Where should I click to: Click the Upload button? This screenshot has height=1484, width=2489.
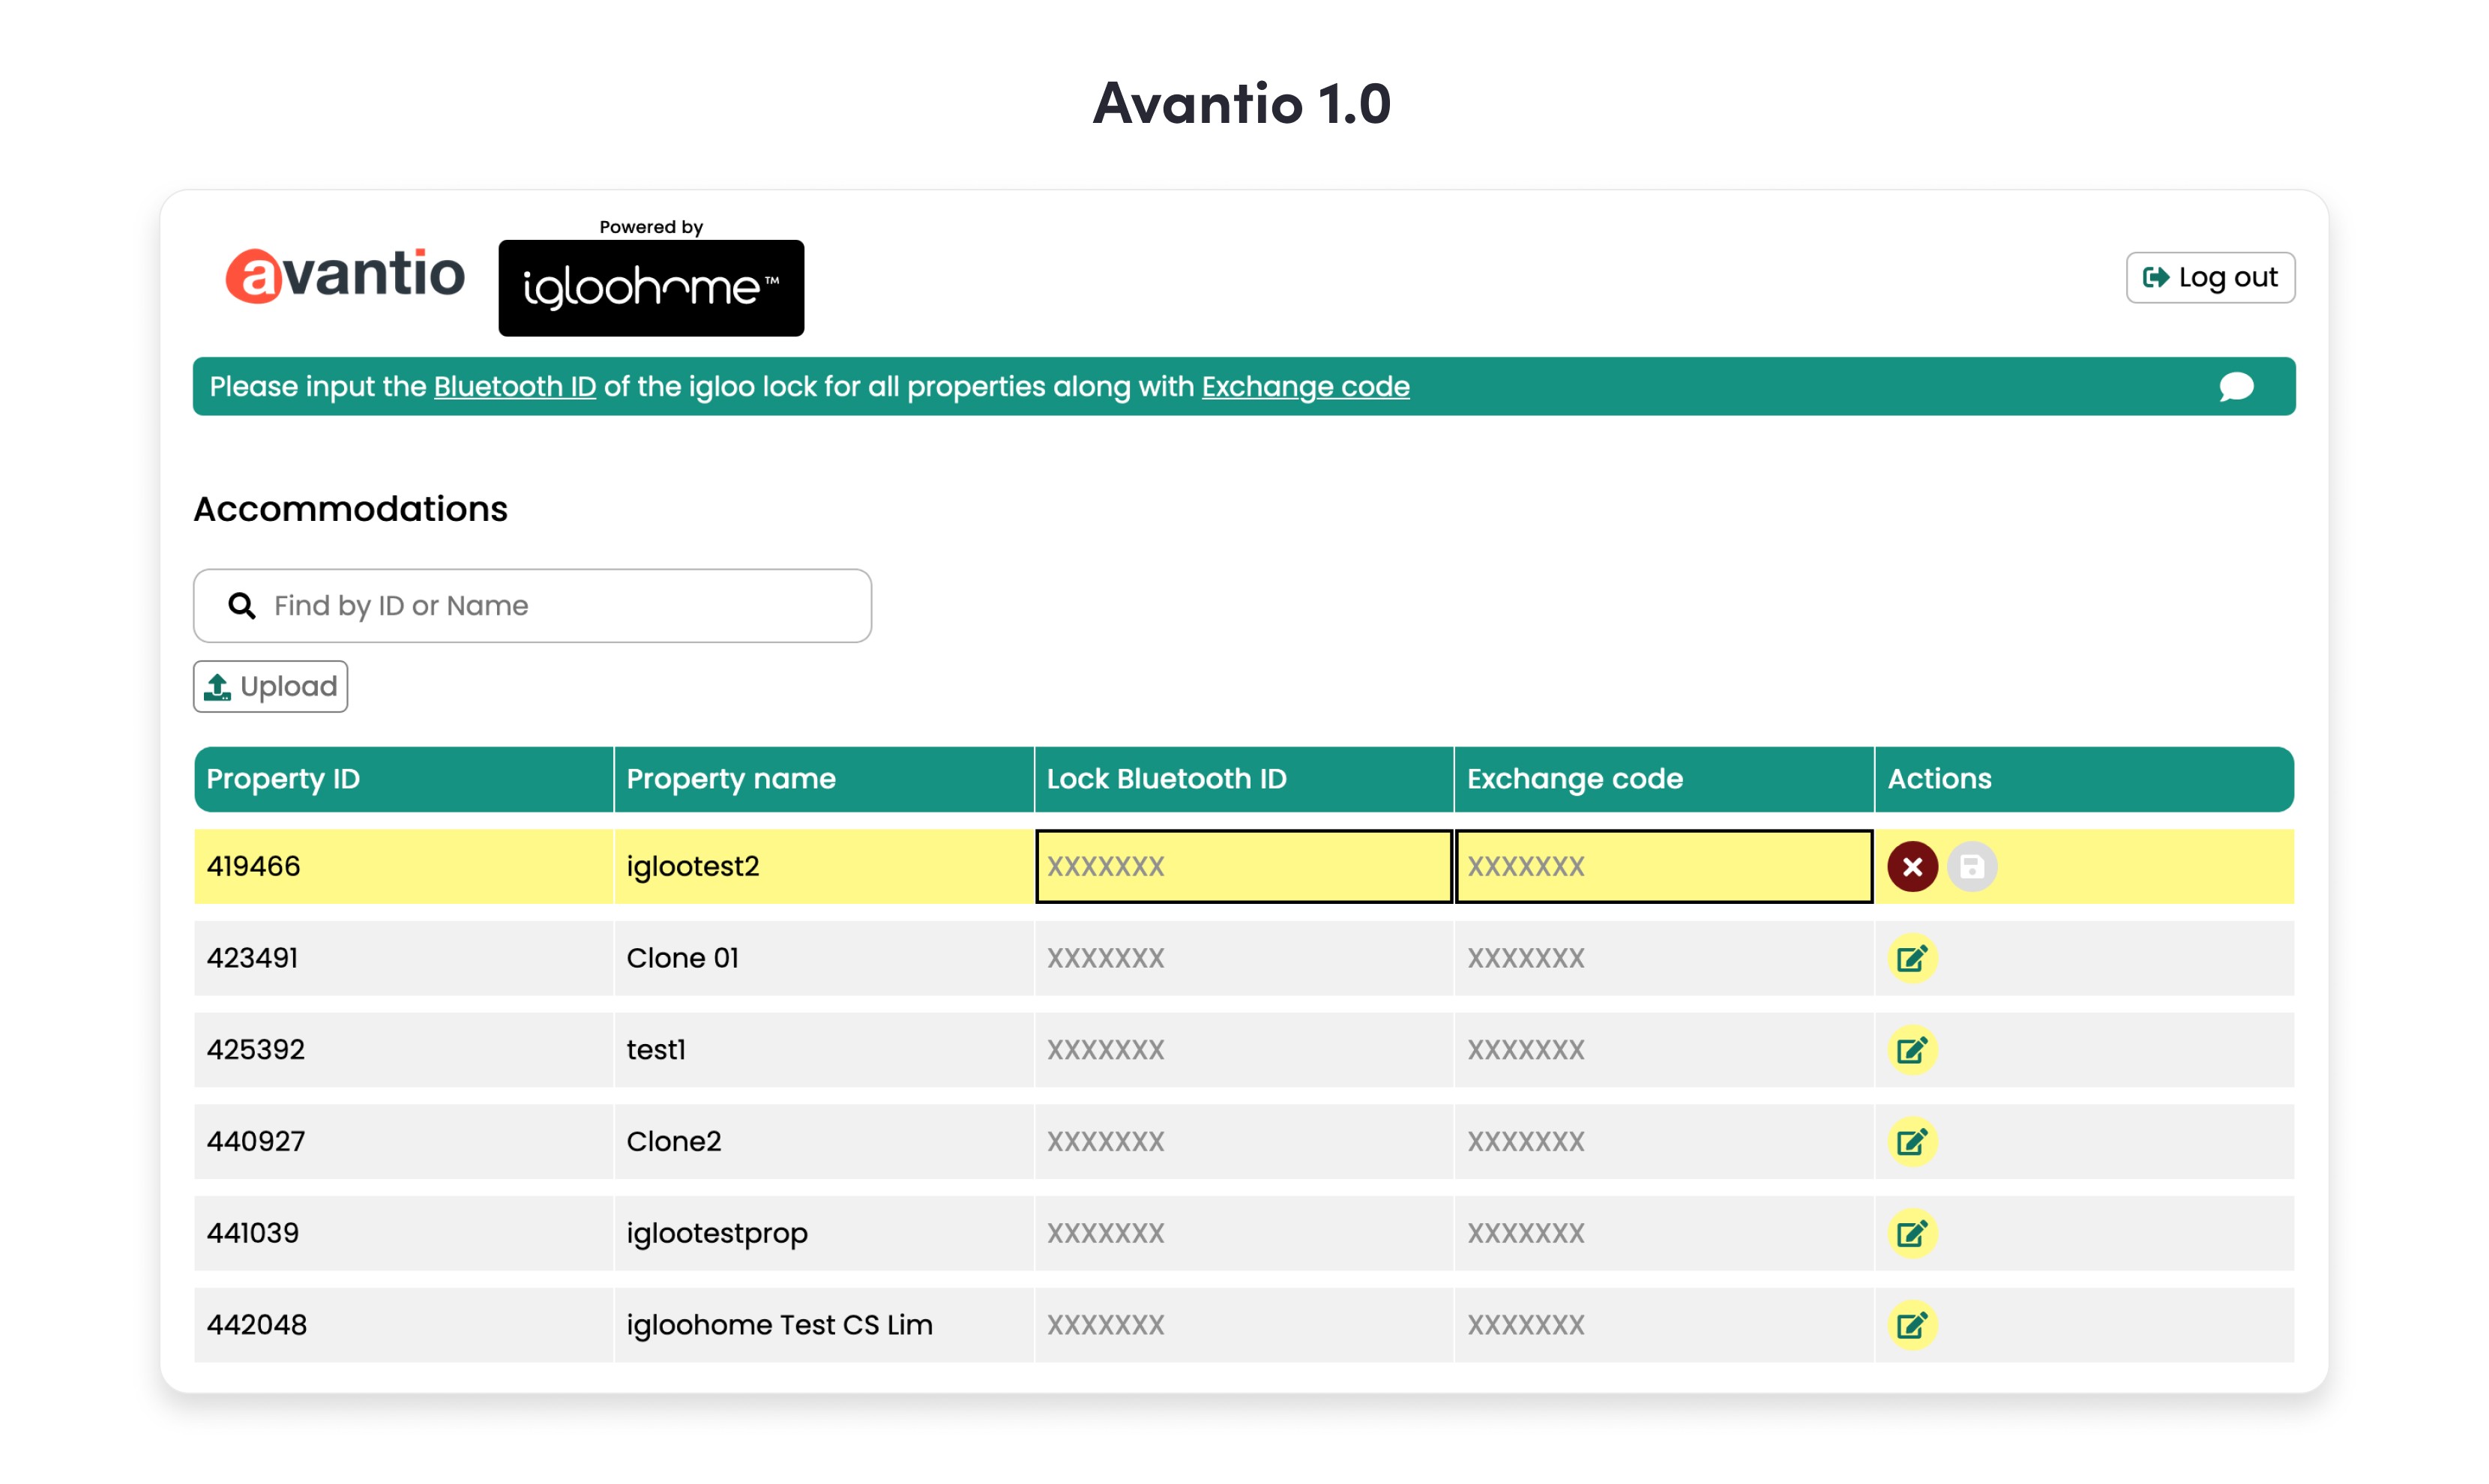coord(270,686)
